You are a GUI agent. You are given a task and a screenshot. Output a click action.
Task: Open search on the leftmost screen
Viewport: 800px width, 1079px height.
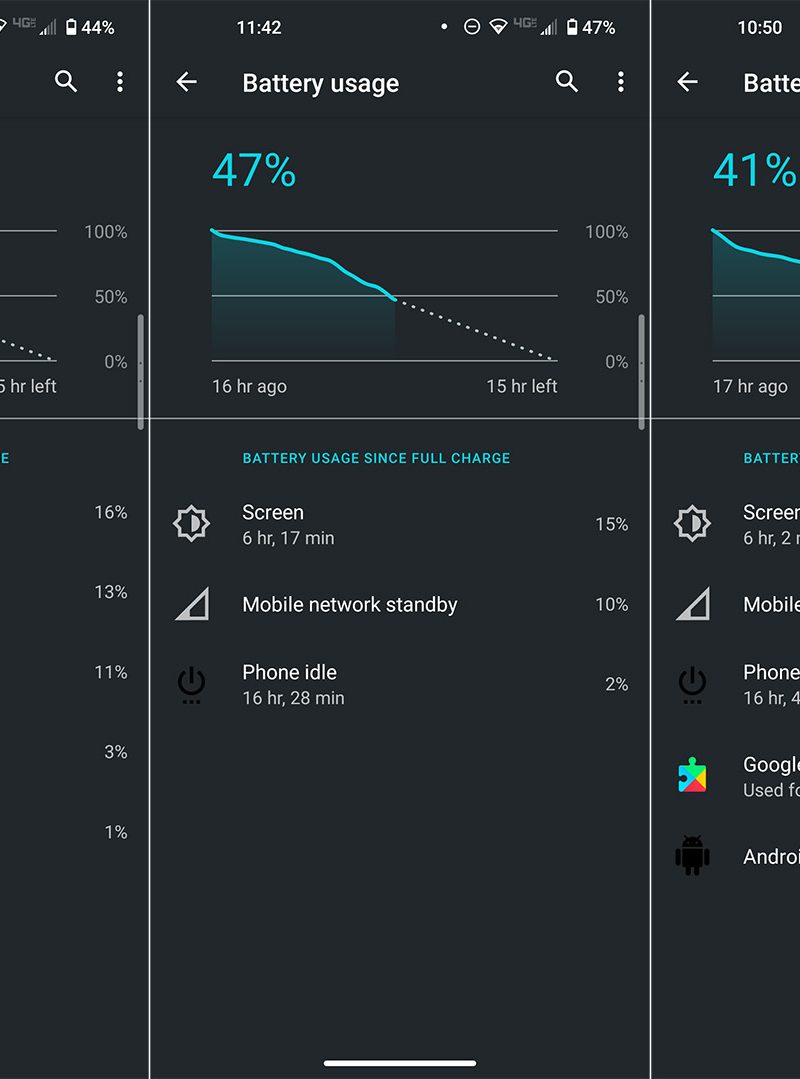click(x=66, y=82)
